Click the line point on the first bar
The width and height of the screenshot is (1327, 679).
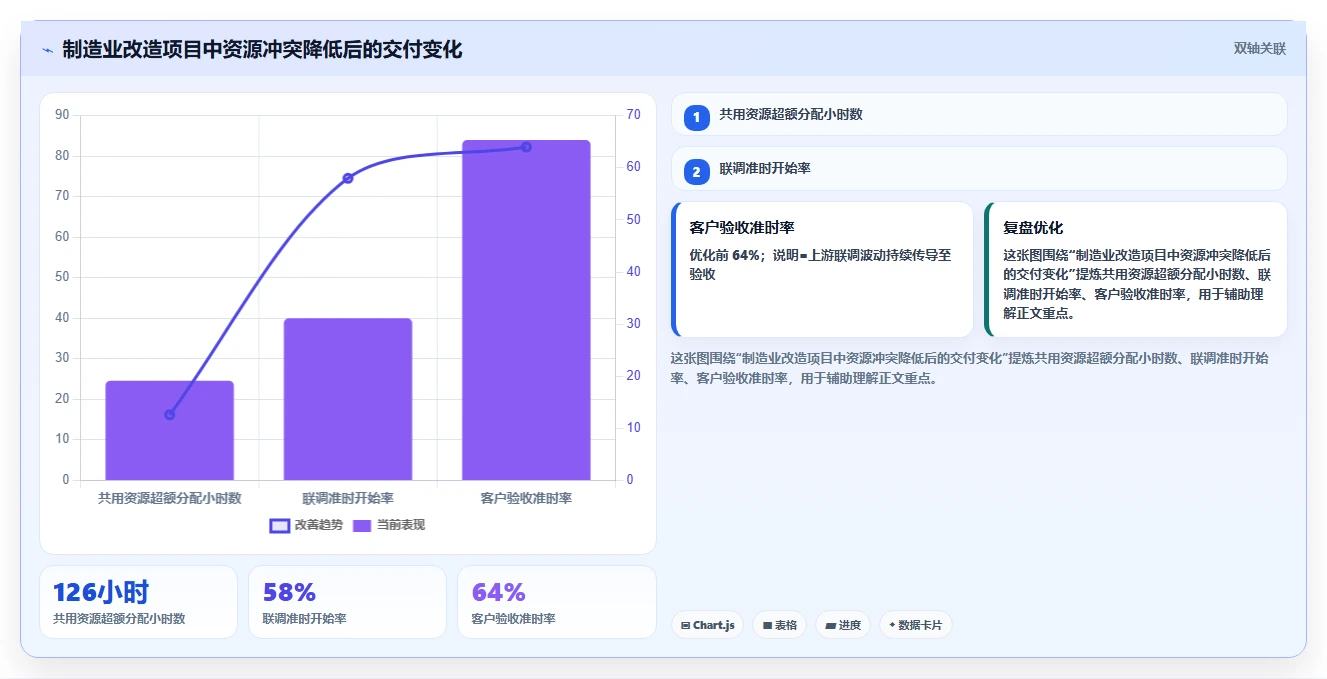(x=170, y=414)
